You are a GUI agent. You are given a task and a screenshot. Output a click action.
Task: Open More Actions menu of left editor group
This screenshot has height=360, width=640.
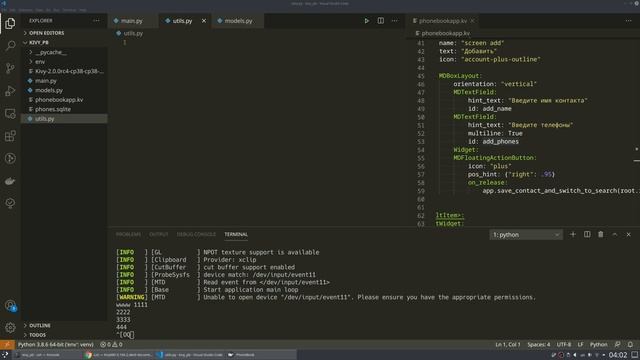(x=394, y=21)
